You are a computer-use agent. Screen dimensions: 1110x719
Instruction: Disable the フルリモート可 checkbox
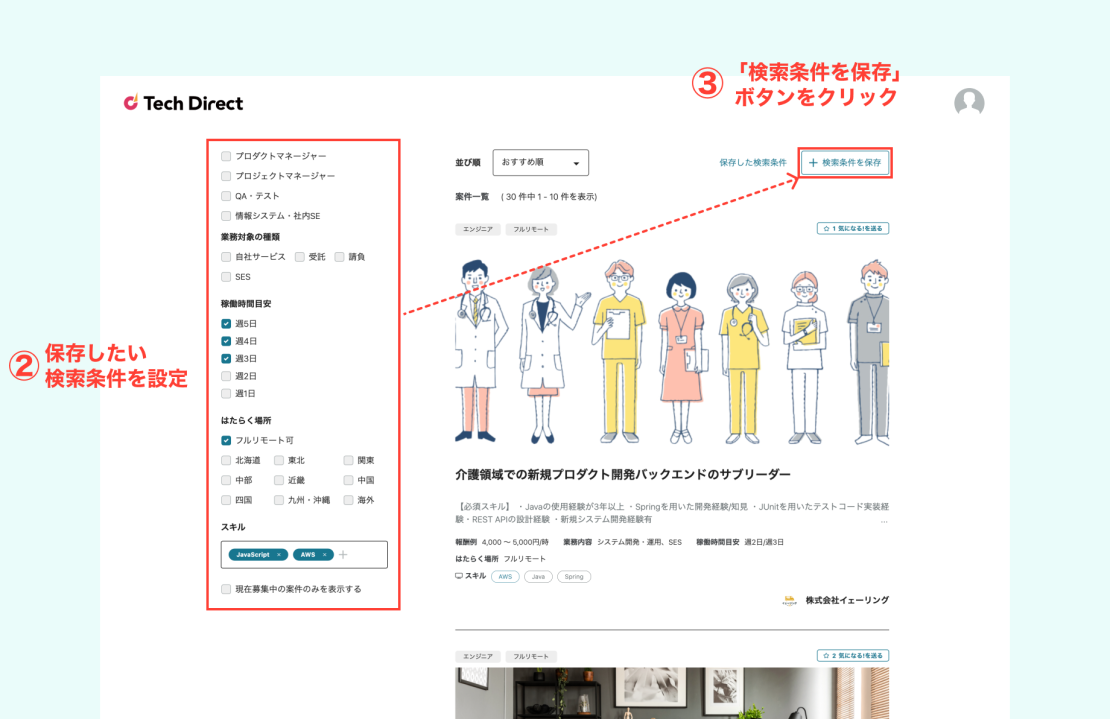pos(226,440)
